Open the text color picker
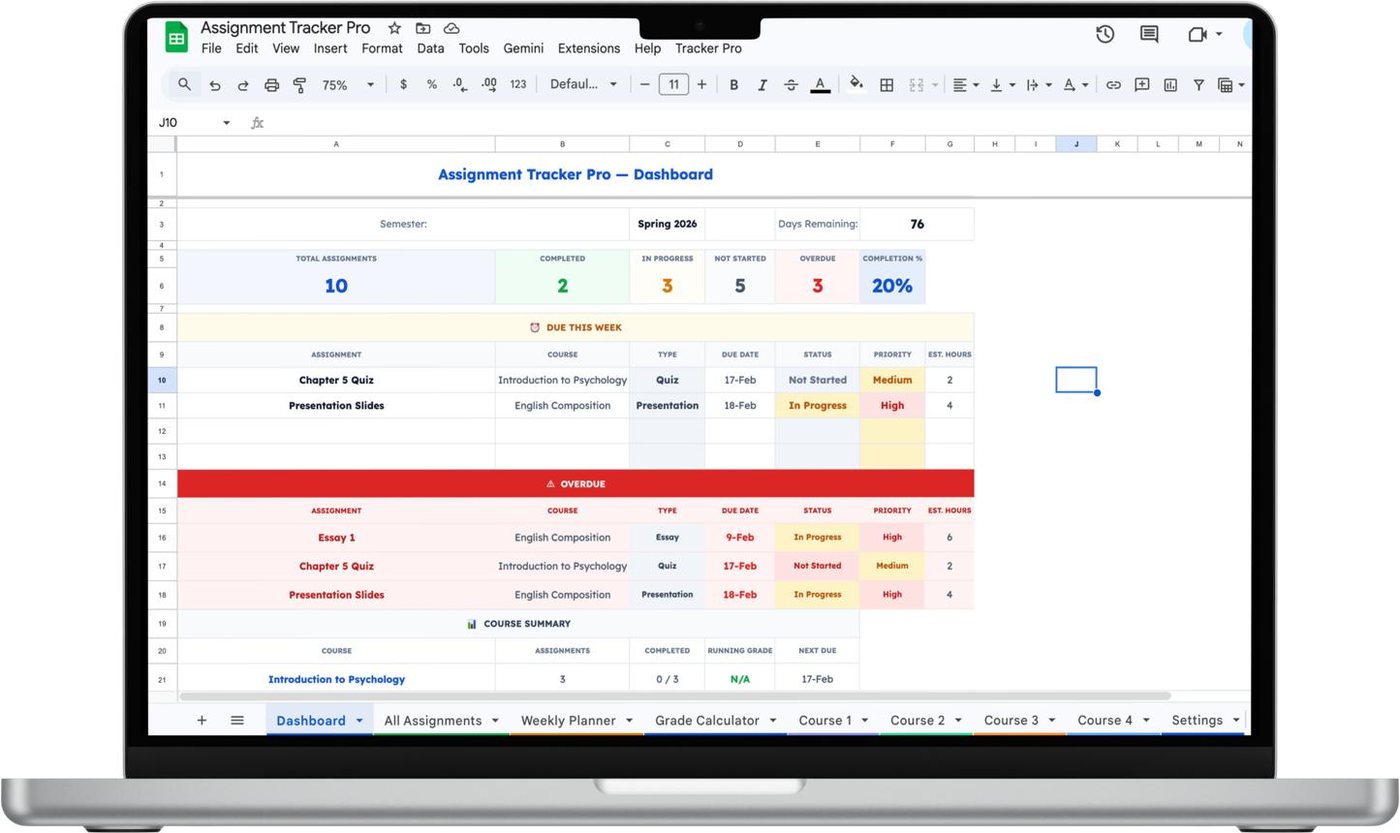This screenshot has width=1400, height=833. tap(820, 85)
